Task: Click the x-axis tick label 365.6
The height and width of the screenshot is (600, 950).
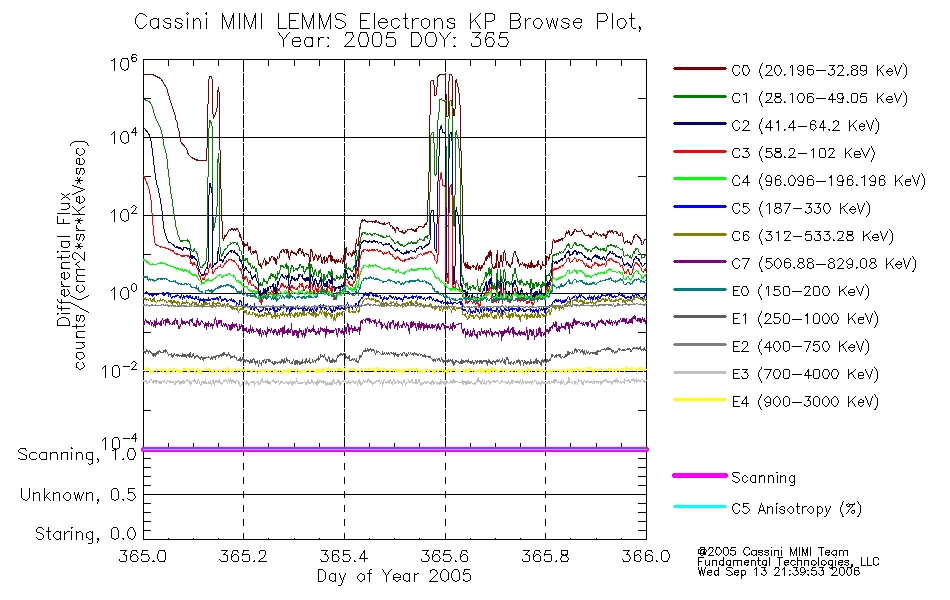Action: point(445,556)
